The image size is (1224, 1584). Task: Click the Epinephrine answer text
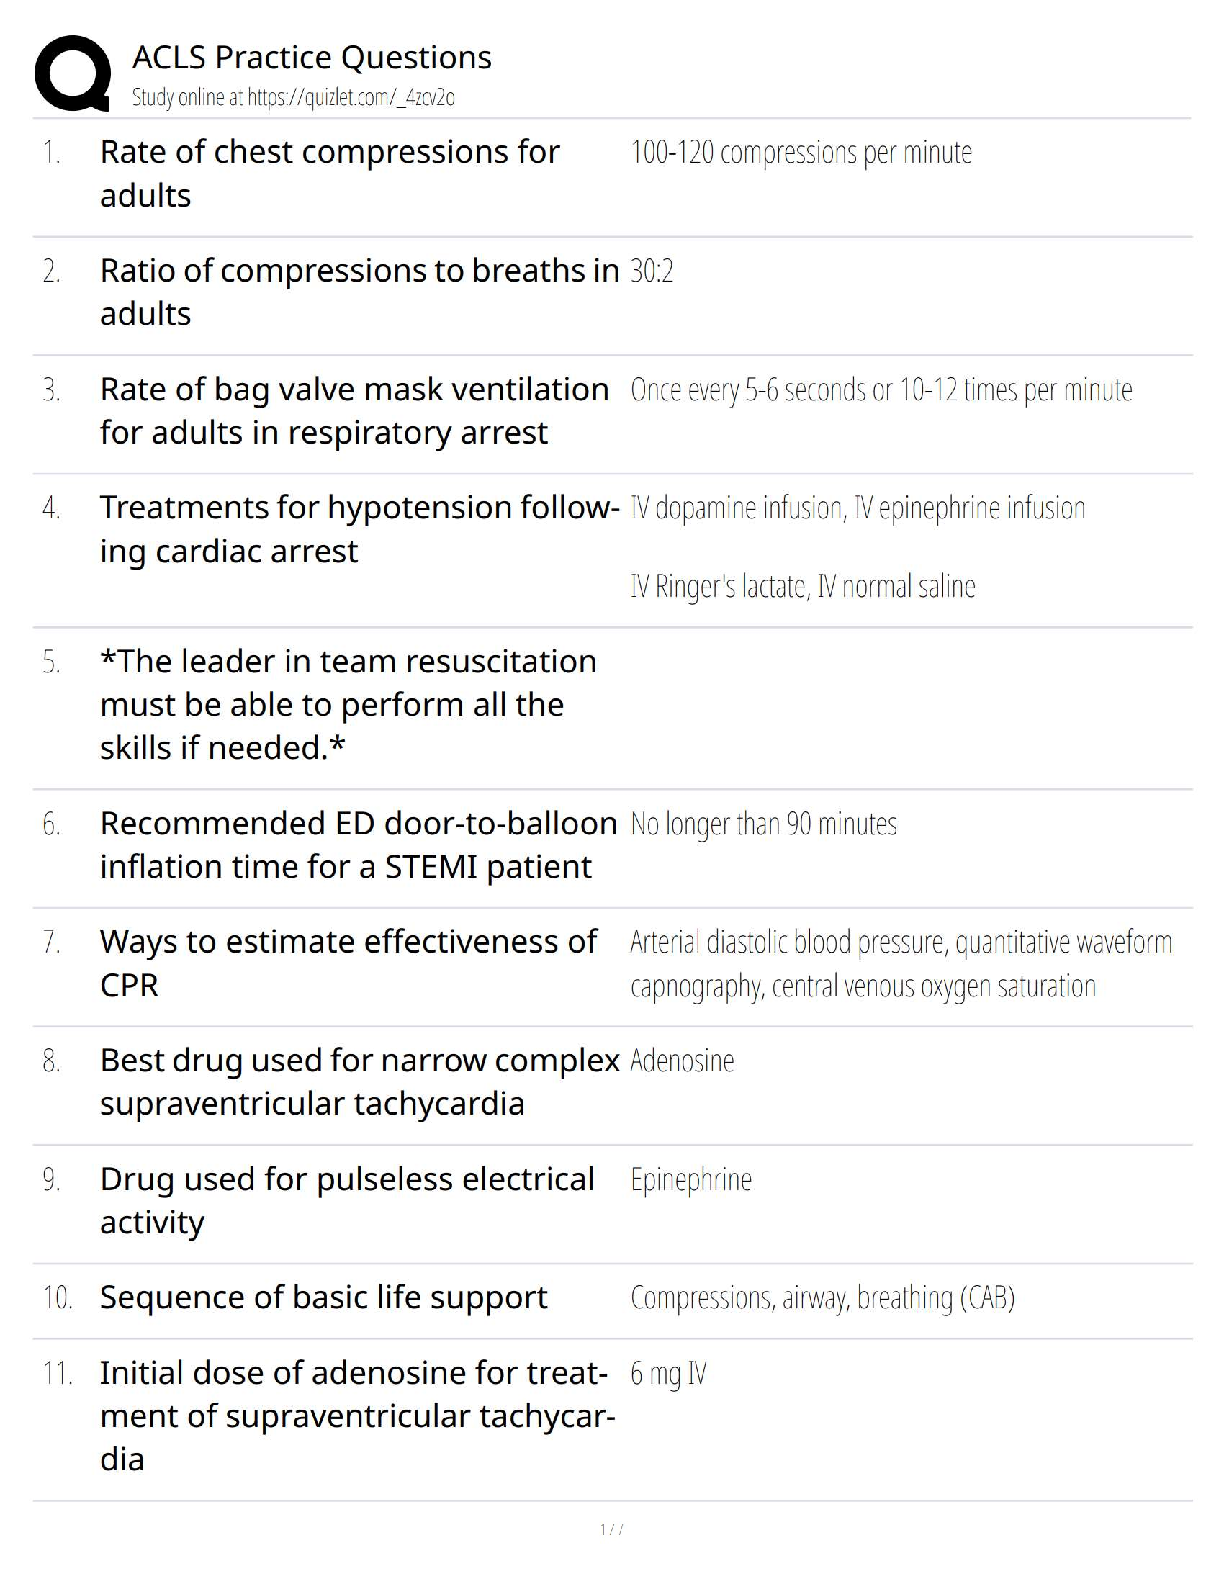point(691,1180)
